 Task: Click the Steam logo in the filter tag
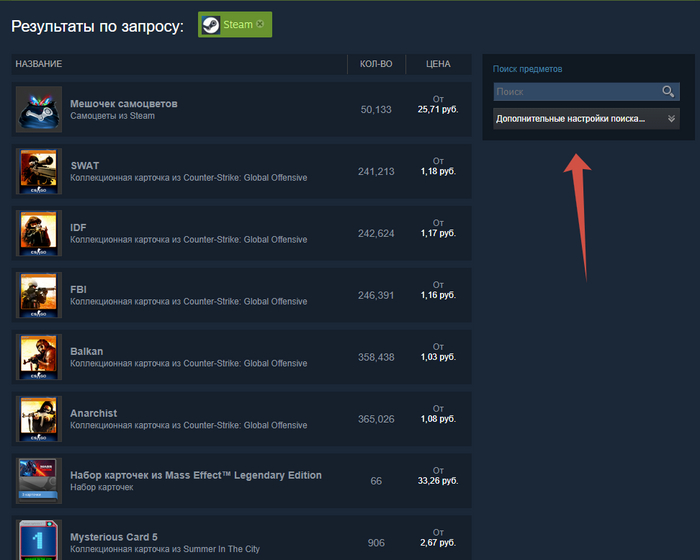coord(211,25)
